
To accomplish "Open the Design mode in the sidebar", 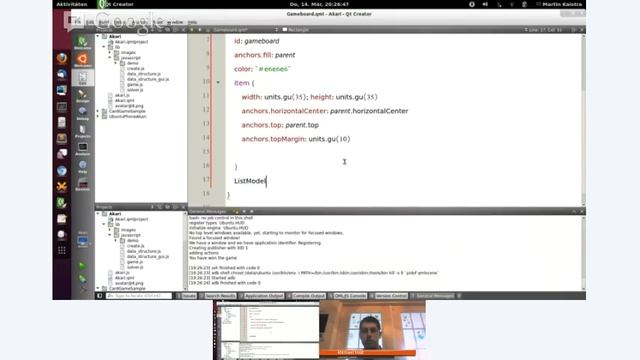I will click(x=82, y=96).
